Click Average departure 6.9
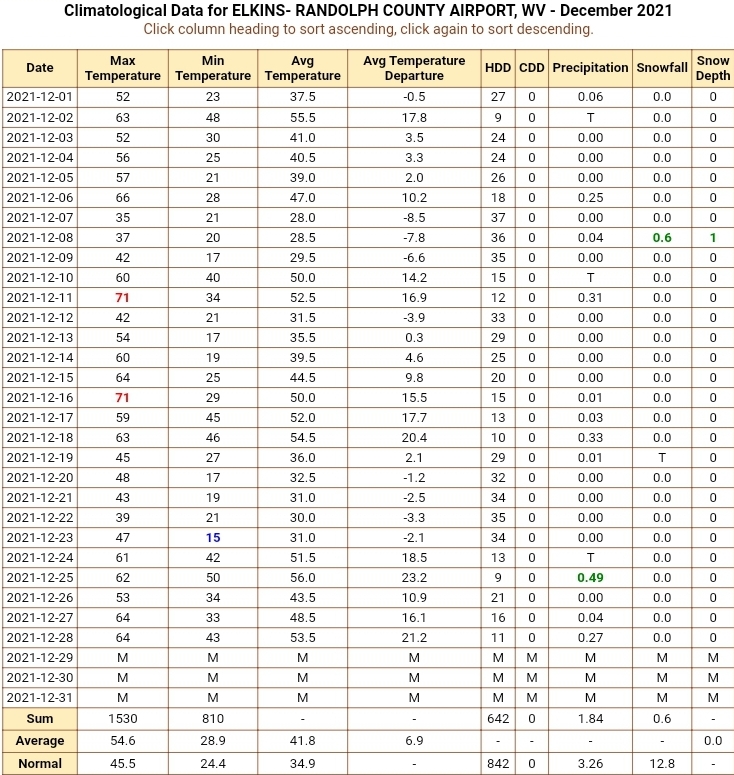Screen dimensions: 734x775 (414, 741)
